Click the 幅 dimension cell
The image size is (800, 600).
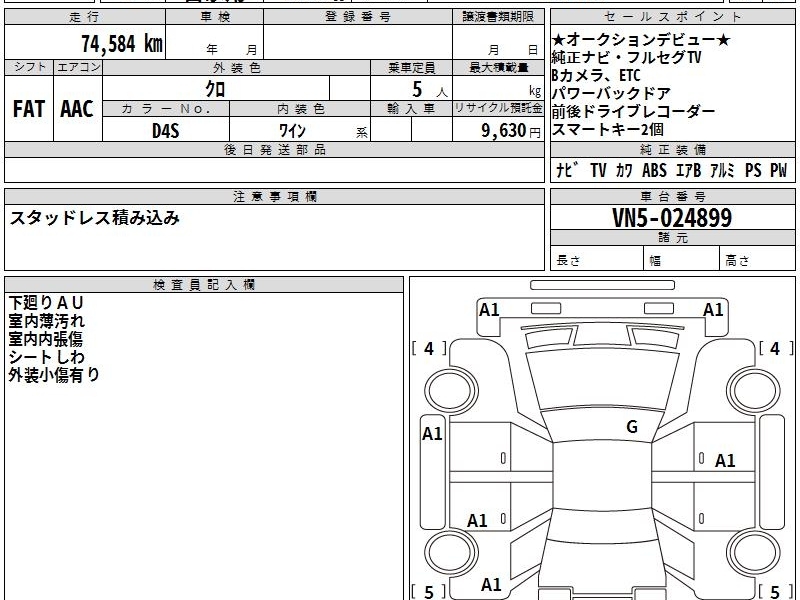click(682, 260)
